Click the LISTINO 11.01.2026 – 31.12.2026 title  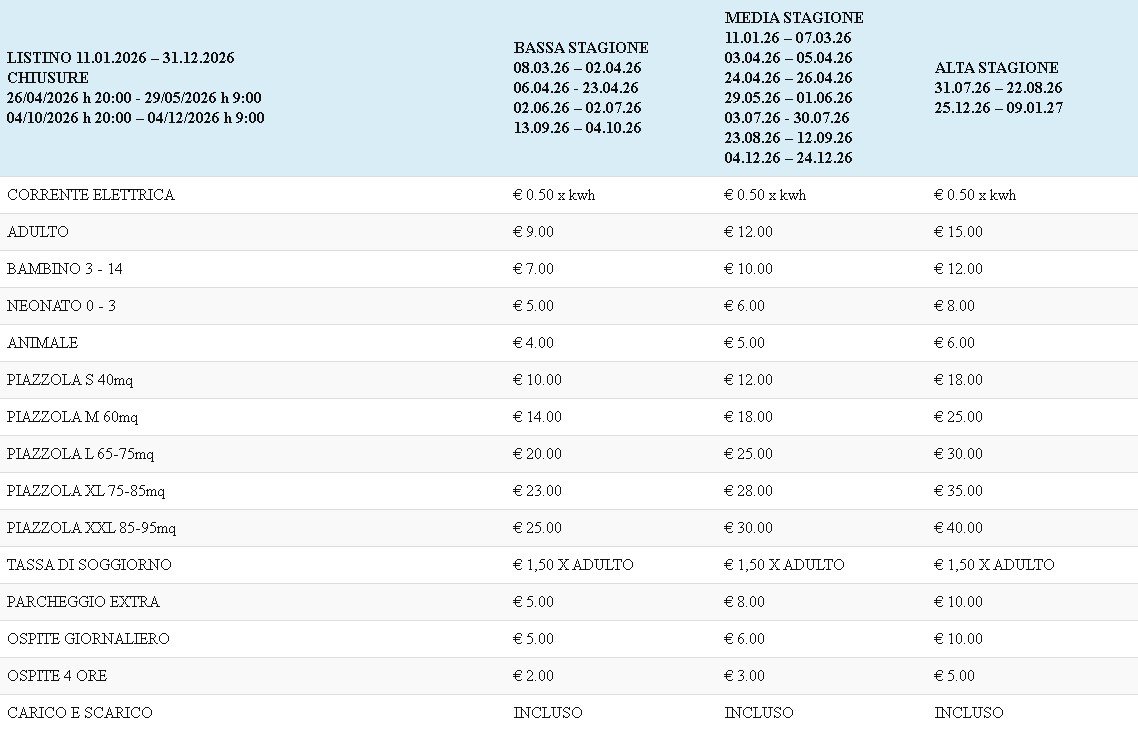tap(120, 58)
